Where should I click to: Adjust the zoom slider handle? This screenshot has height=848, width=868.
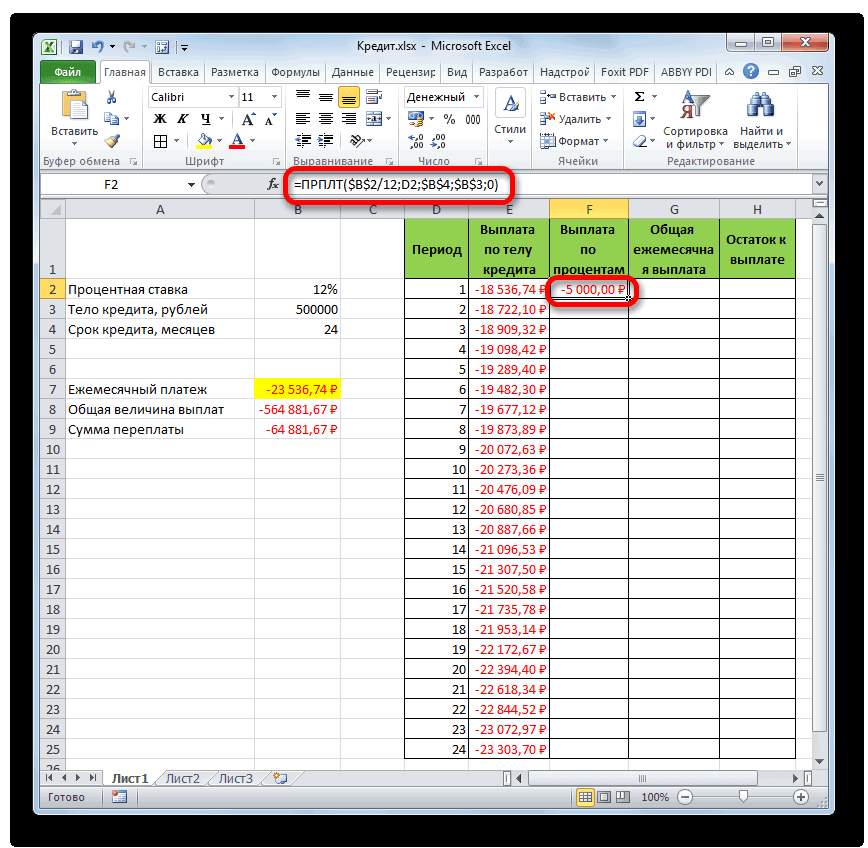tap(743, 797)
